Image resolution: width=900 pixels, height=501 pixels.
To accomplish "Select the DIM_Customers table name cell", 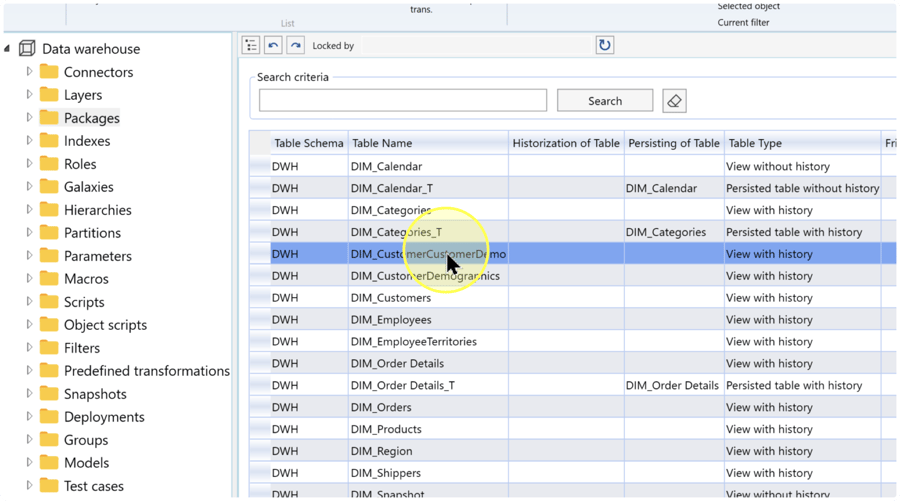I will point(428,298).
